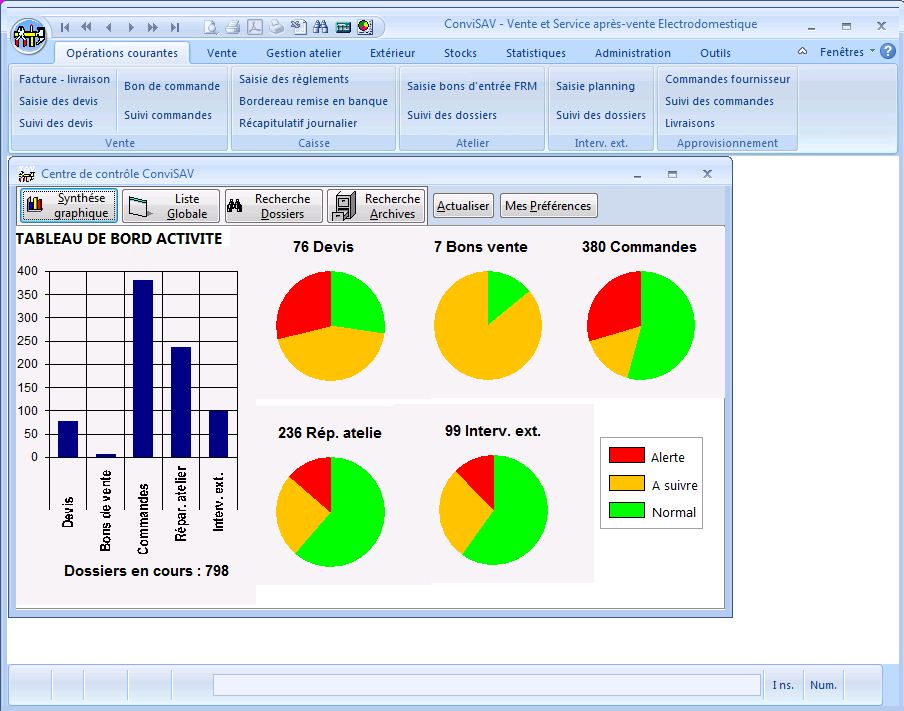The image size is (904, 711).
Task: Click the help question mark icon
Action: (888, 51)
